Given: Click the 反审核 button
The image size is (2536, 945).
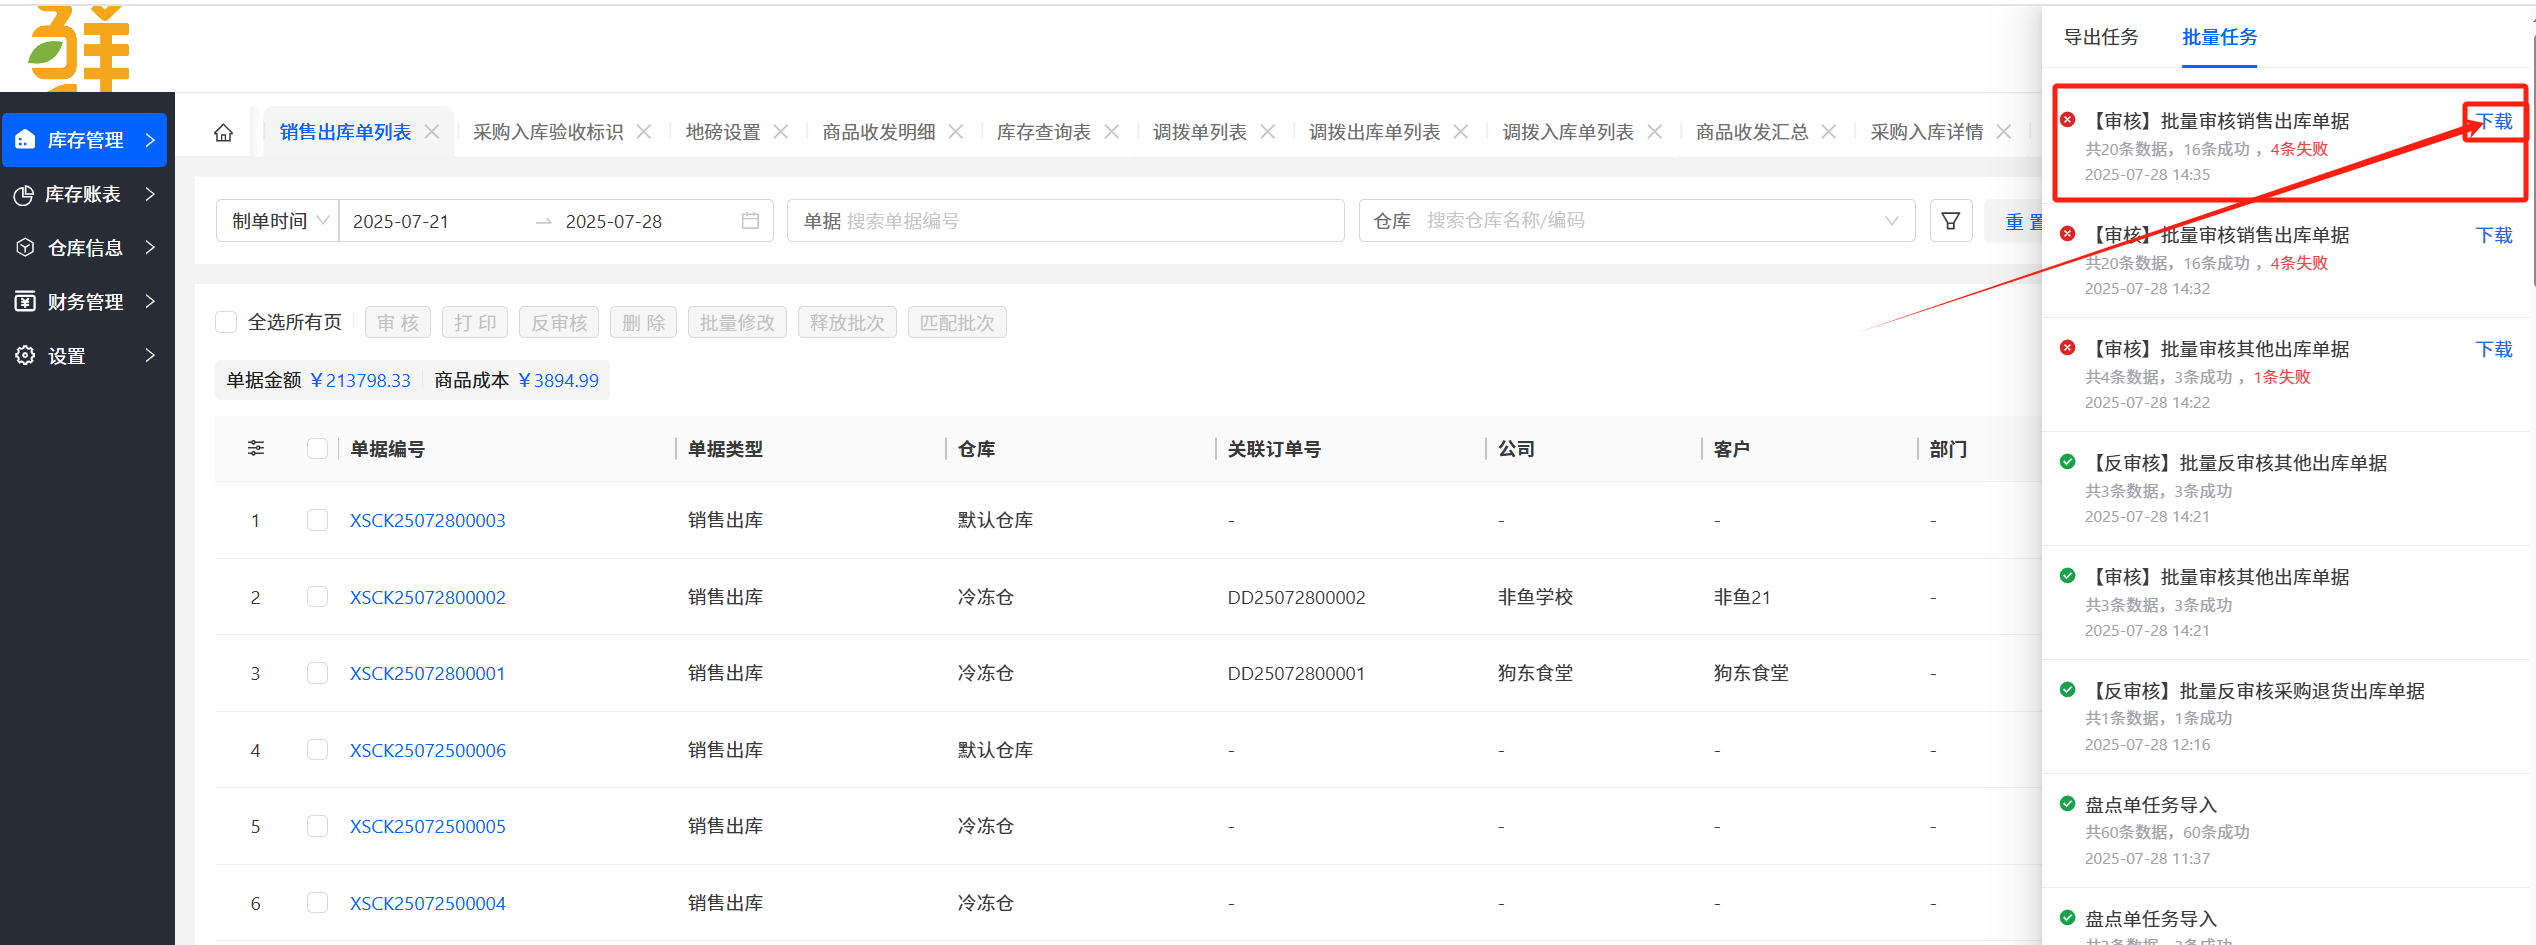Looking at the screenshot, I should click(559, 323).
